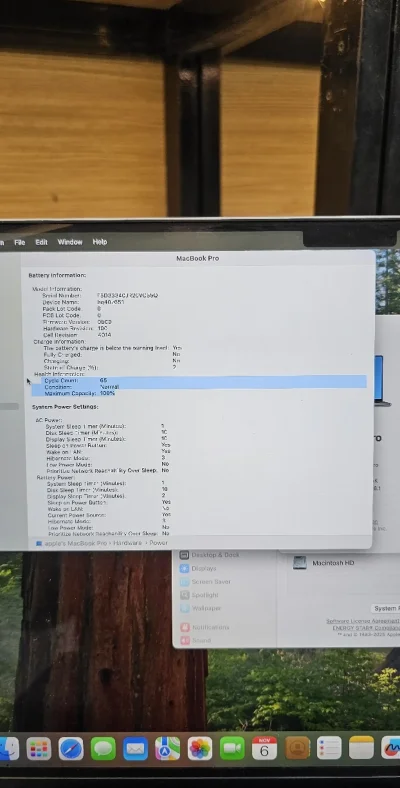400x788 pixels.
Task: Click the System Power Settings heading
Action: tap(65, 407)
